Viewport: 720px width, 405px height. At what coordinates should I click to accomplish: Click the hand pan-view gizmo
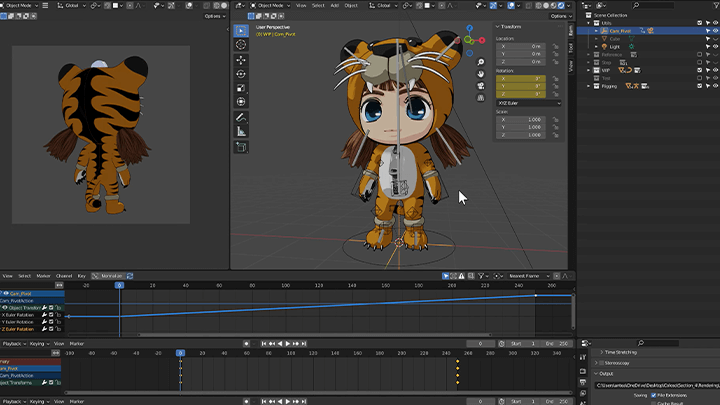coord(480,74)
